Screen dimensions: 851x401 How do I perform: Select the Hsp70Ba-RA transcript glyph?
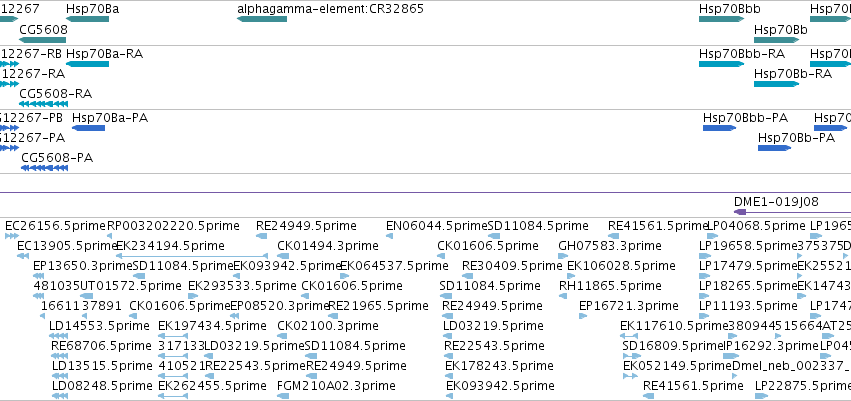(x=87, y=64)
